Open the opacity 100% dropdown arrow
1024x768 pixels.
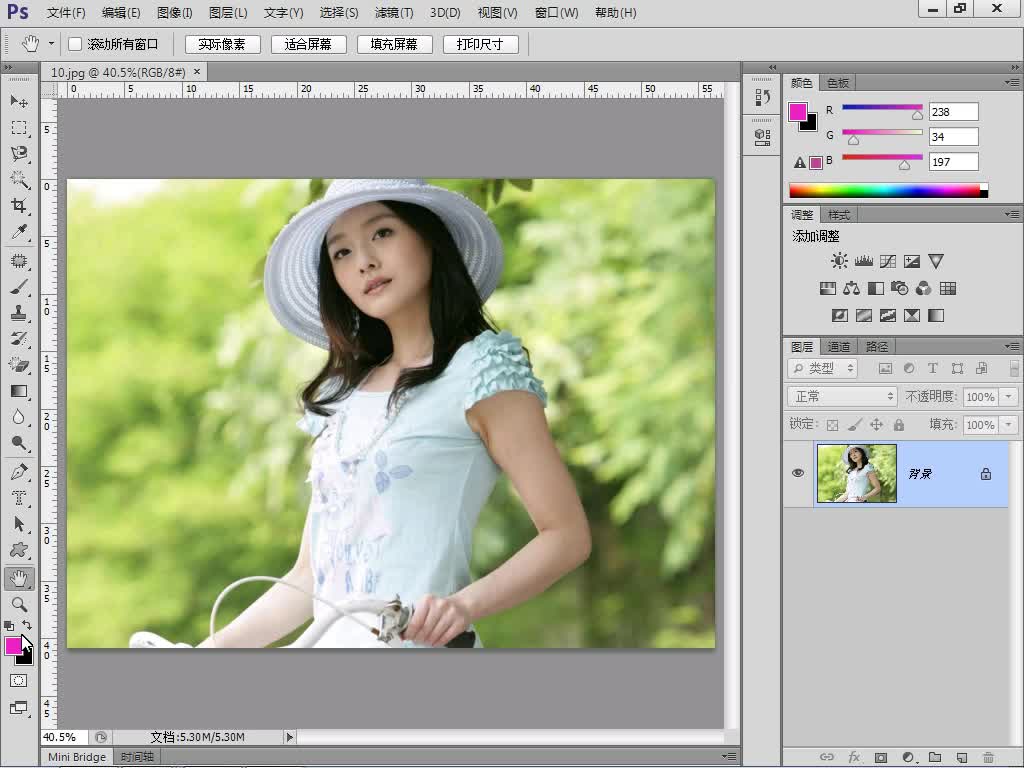pyautogui.click(x=1008, y=397)
